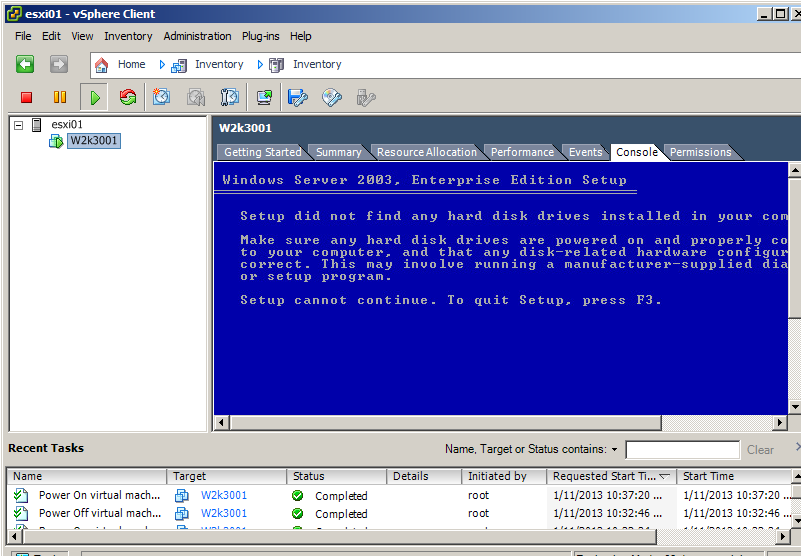This screenshot has width=802, height=557.
Task: Suspend the VM with the pause icon
Action: click(x=60, y=97)
